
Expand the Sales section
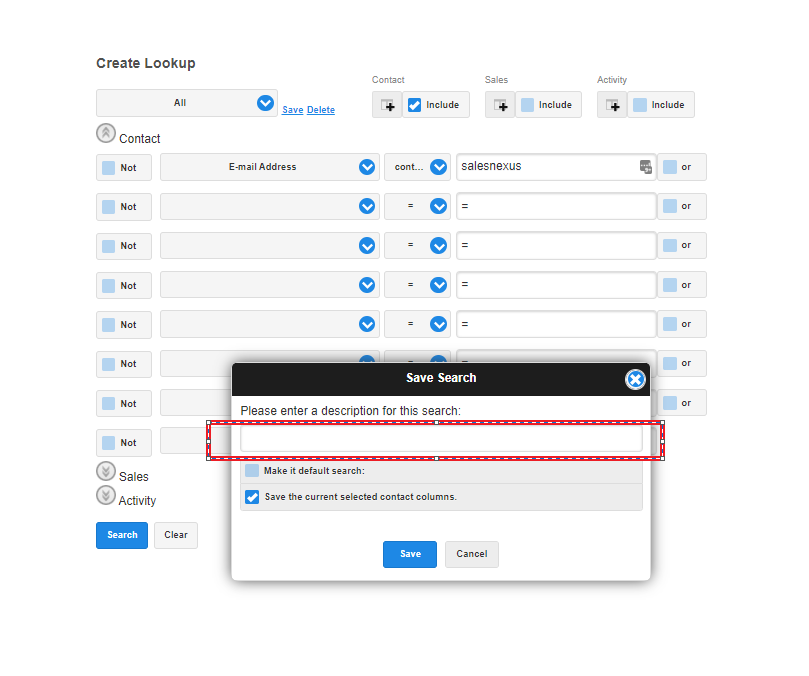(x=105, y=471)
